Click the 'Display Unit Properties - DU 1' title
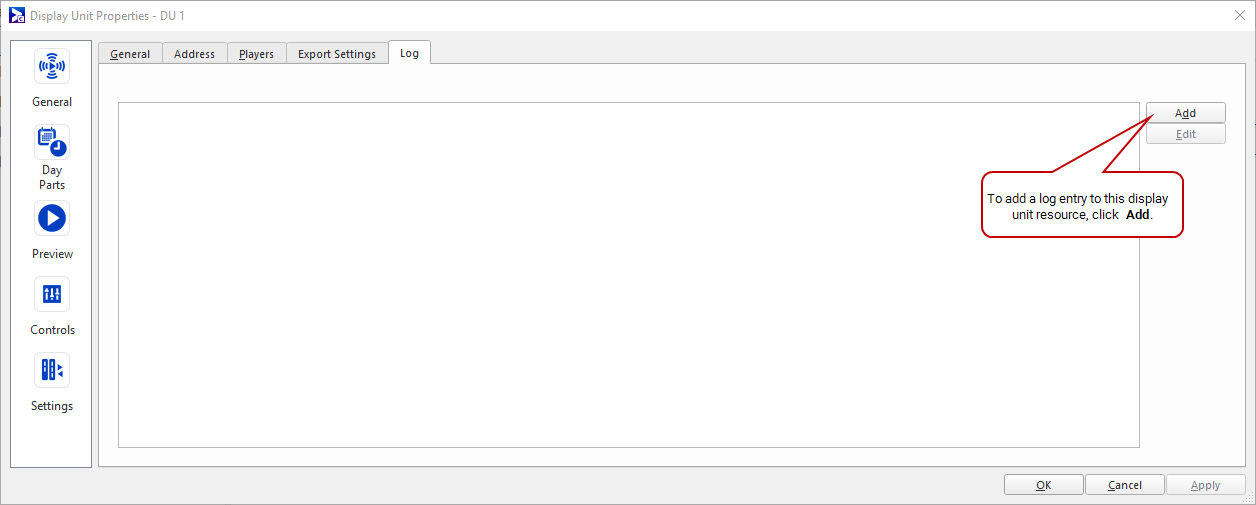 pos(107,16)
